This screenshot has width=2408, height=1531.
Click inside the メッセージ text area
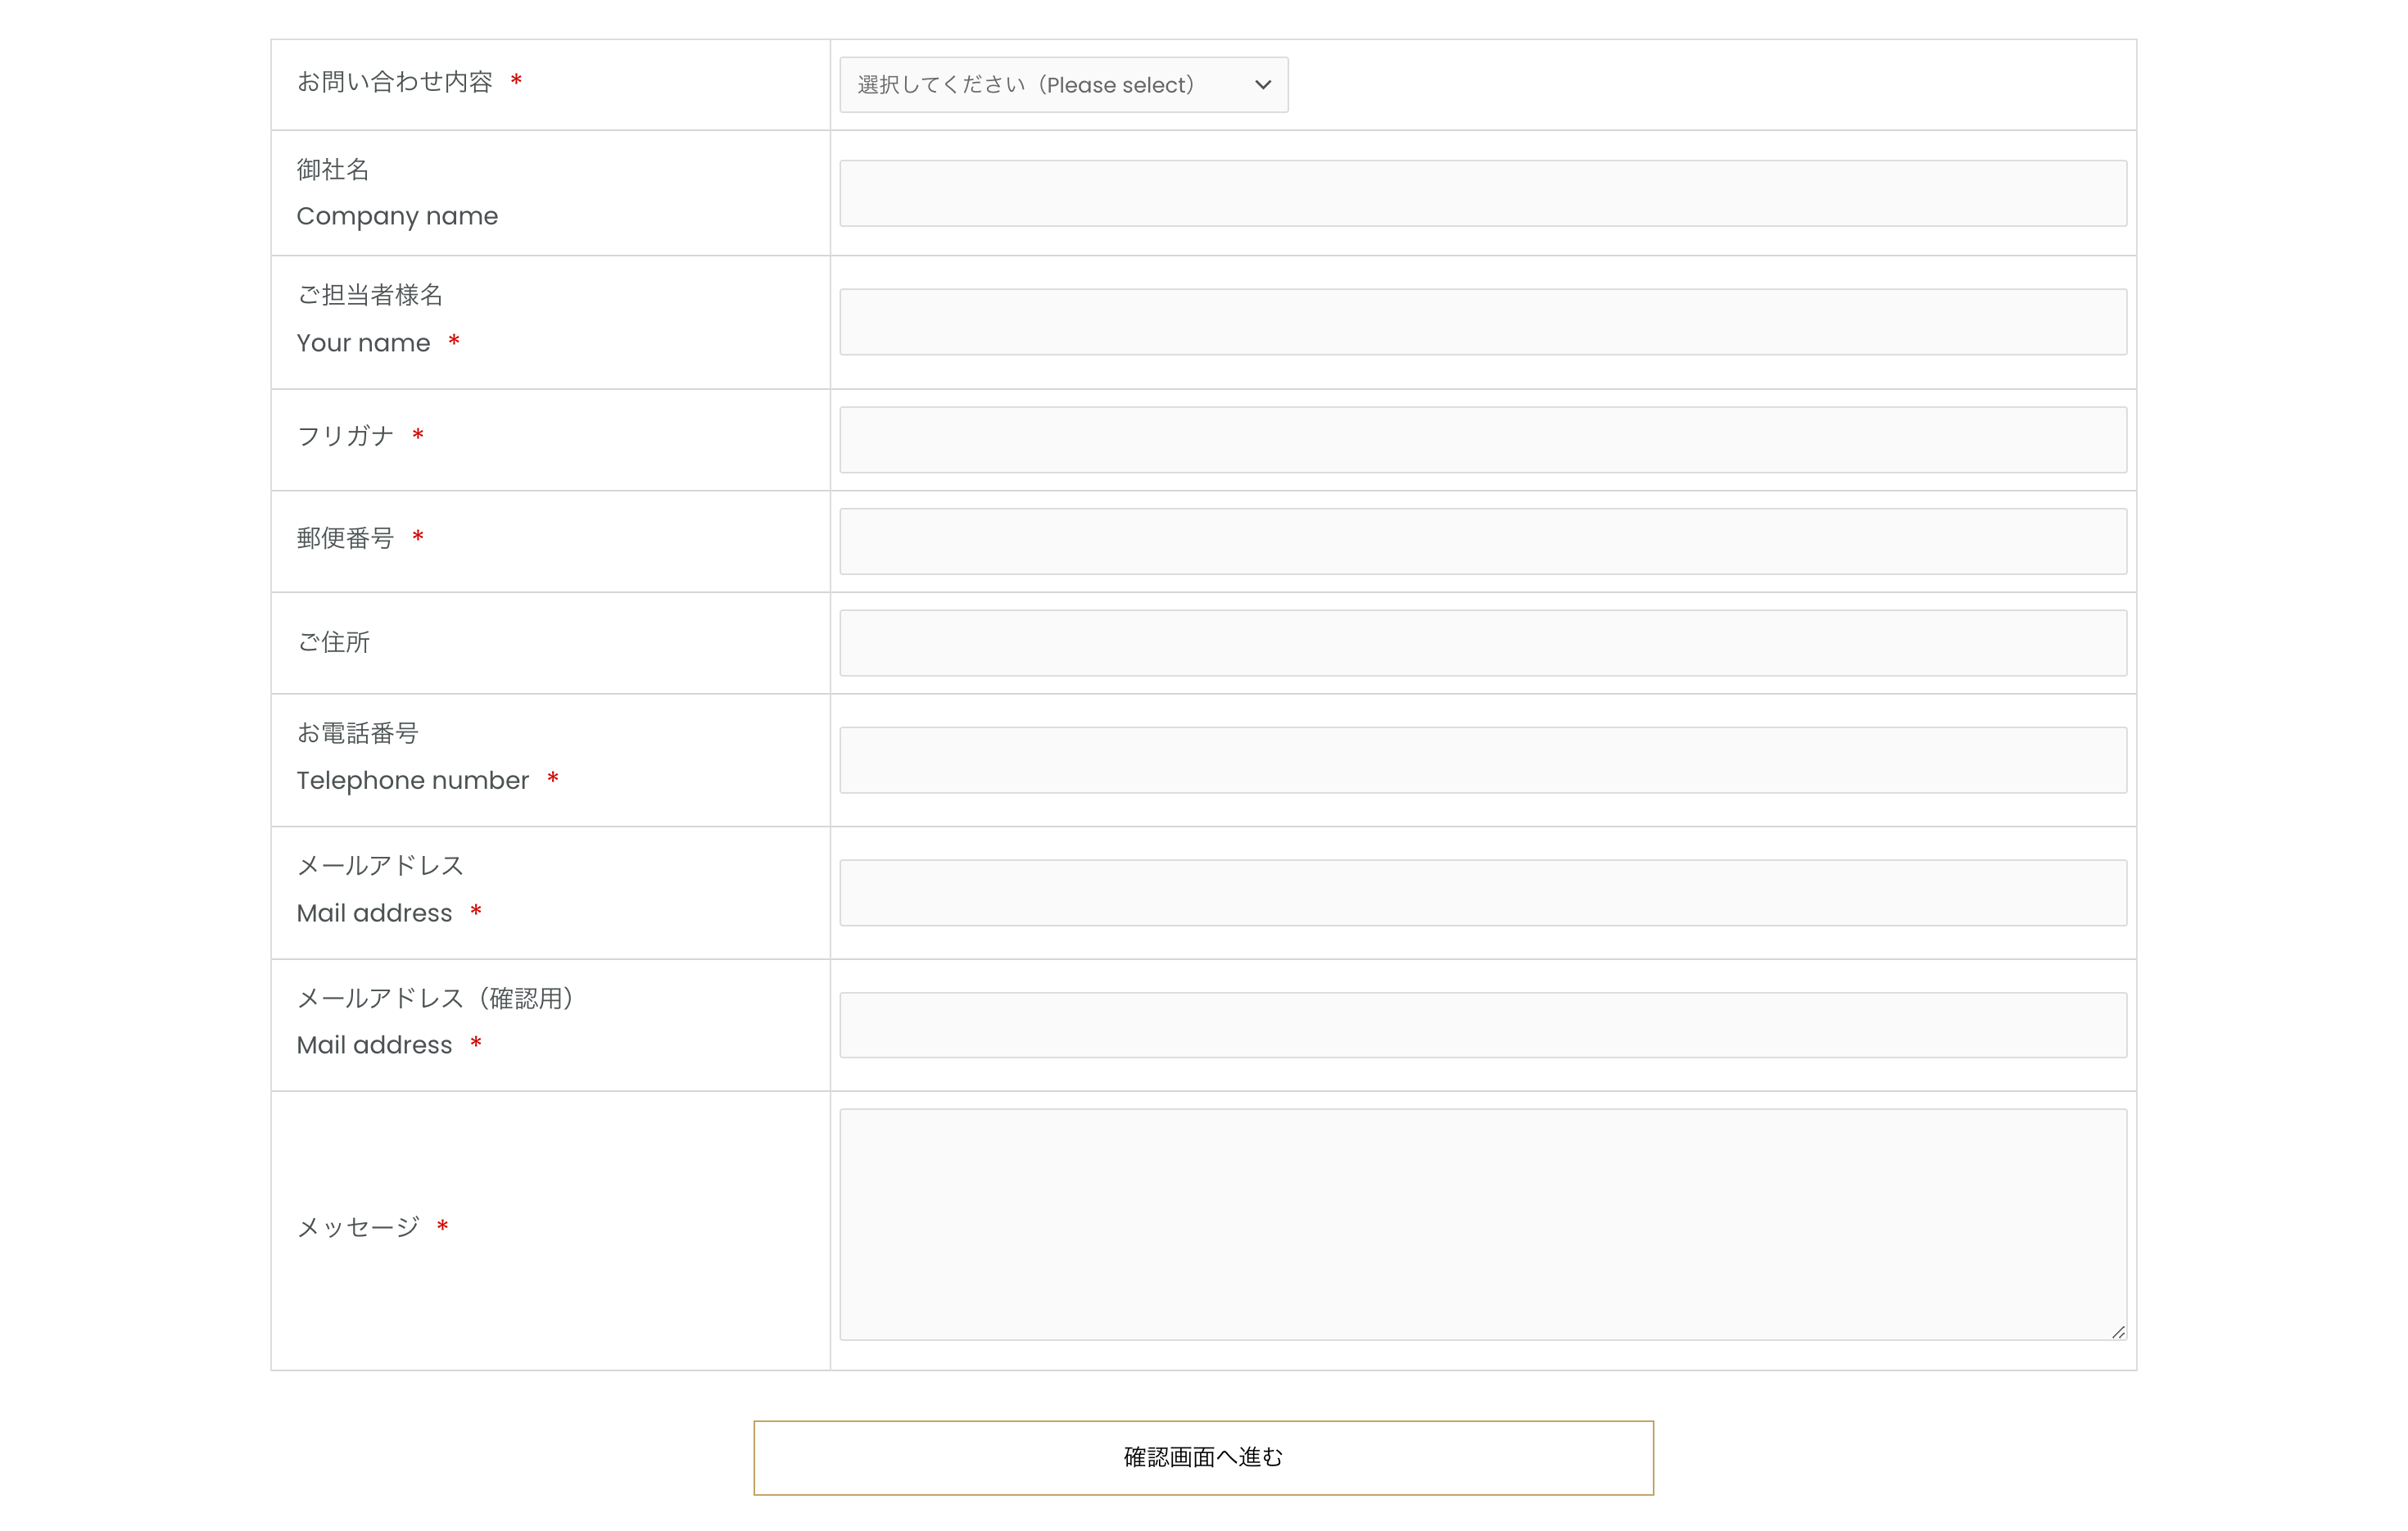[1482, 1224]
